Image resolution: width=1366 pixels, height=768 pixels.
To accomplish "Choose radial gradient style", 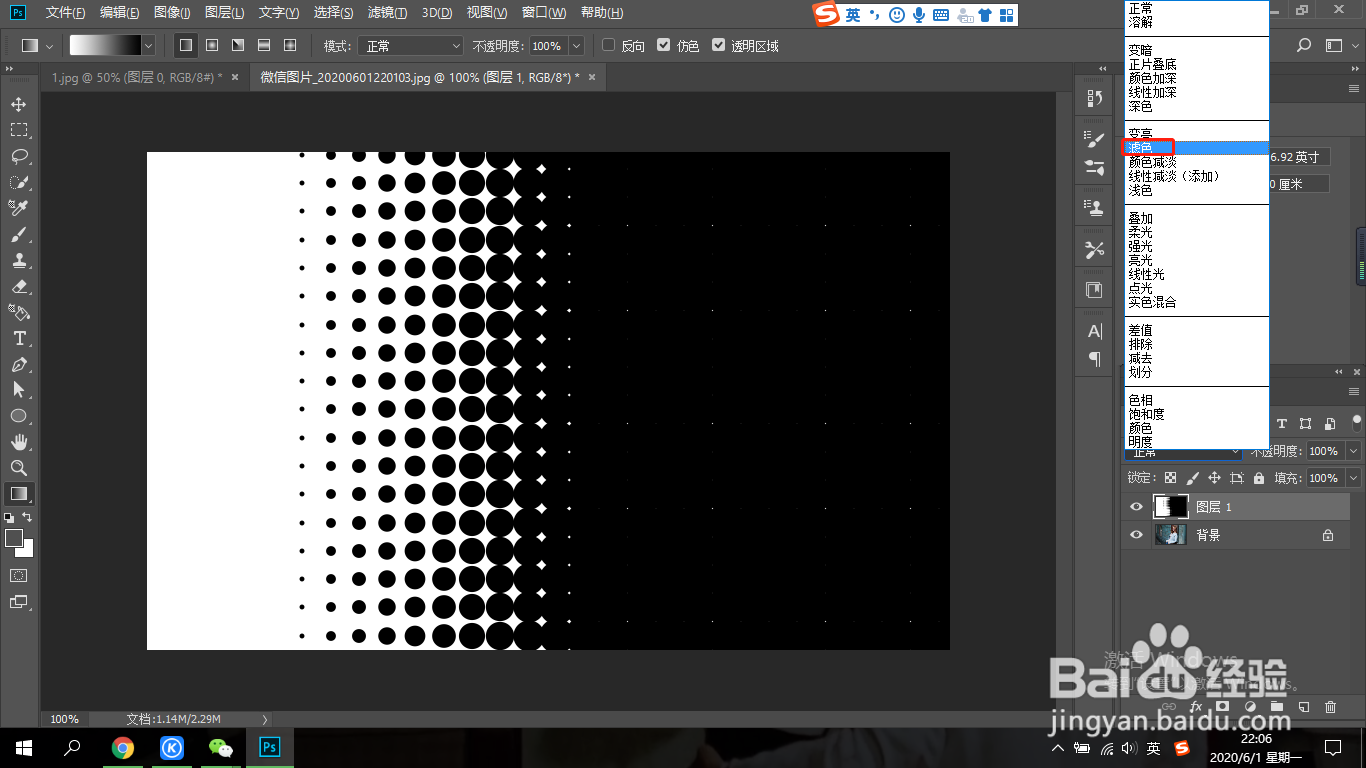I will pos(212,45).
